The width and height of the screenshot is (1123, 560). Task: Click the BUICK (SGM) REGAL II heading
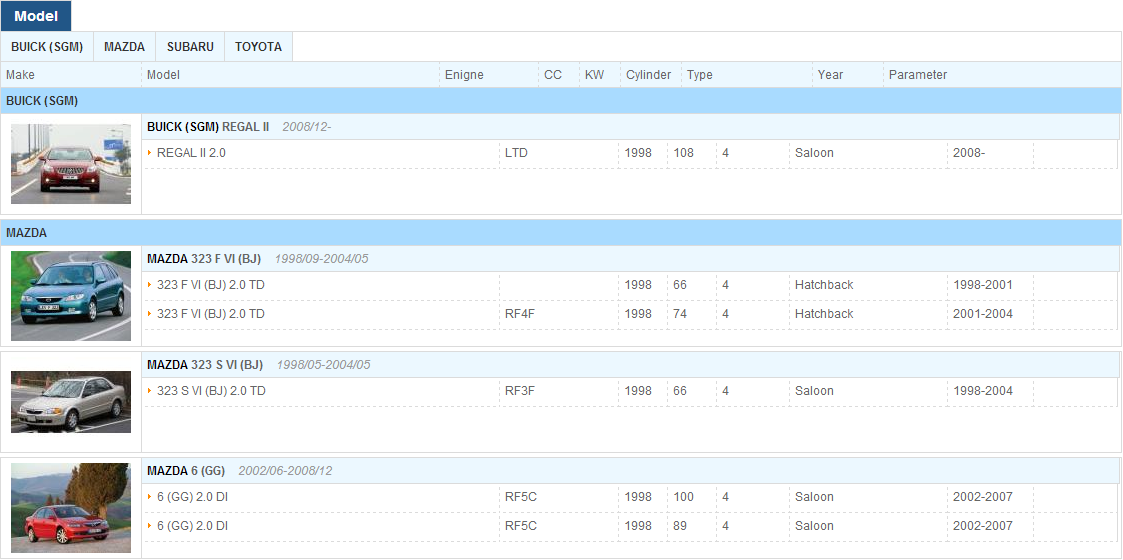(208, 127)
